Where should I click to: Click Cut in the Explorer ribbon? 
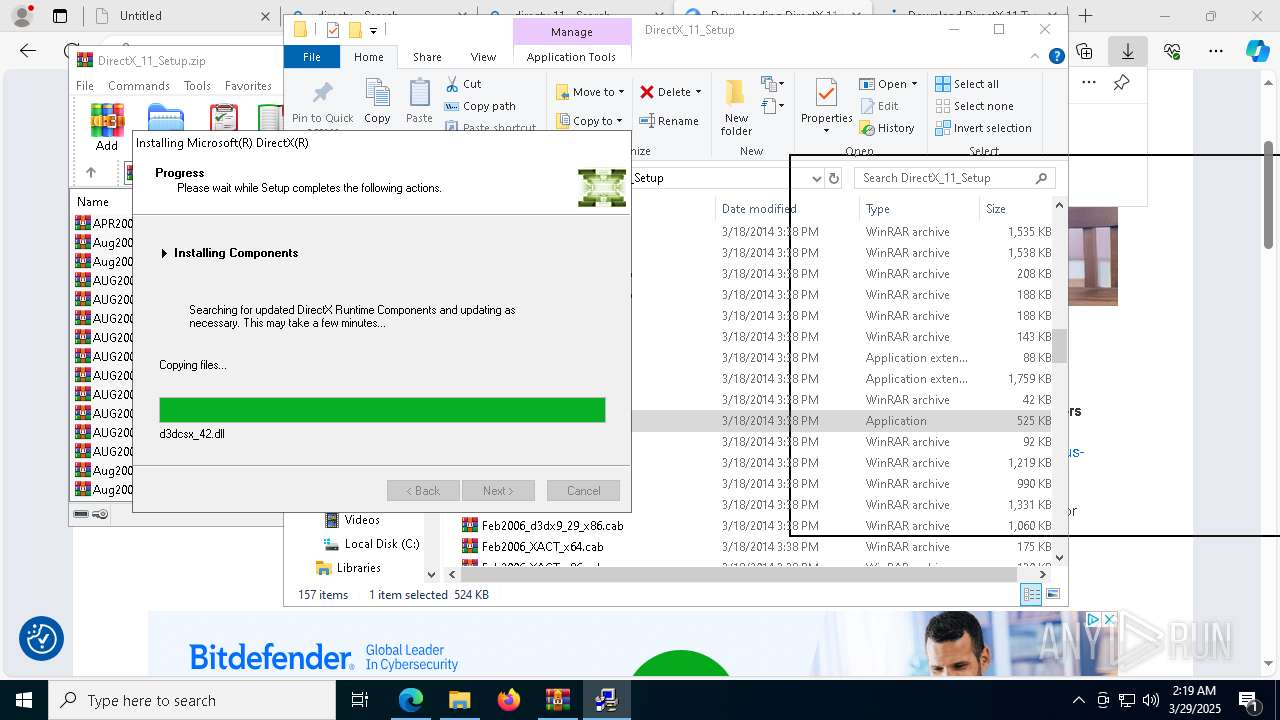click(x=463, y=84)
